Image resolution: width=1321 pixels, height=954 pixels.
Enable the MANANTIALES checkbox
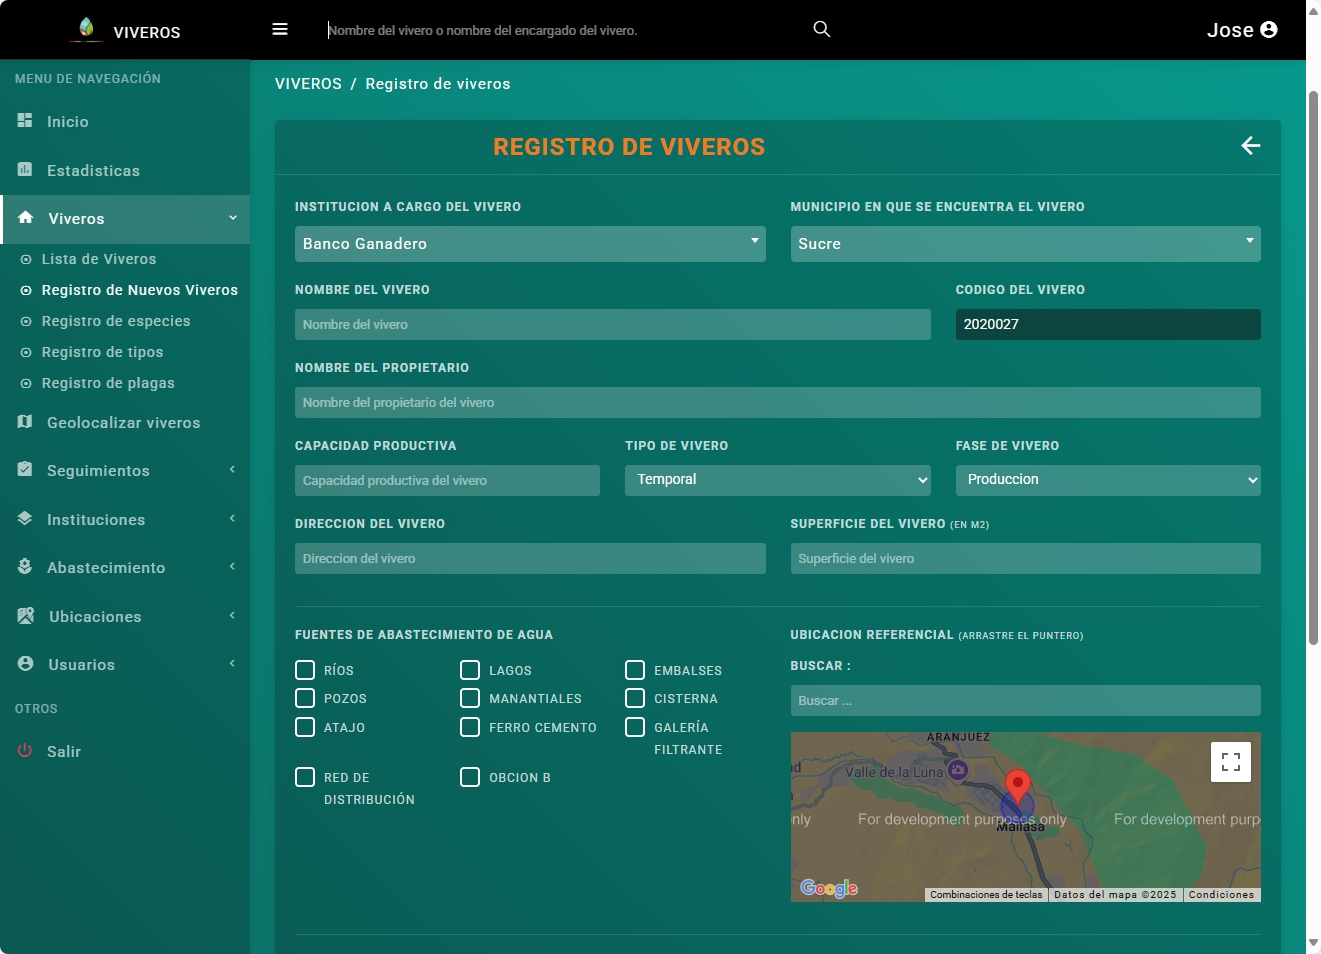point(470,698)
